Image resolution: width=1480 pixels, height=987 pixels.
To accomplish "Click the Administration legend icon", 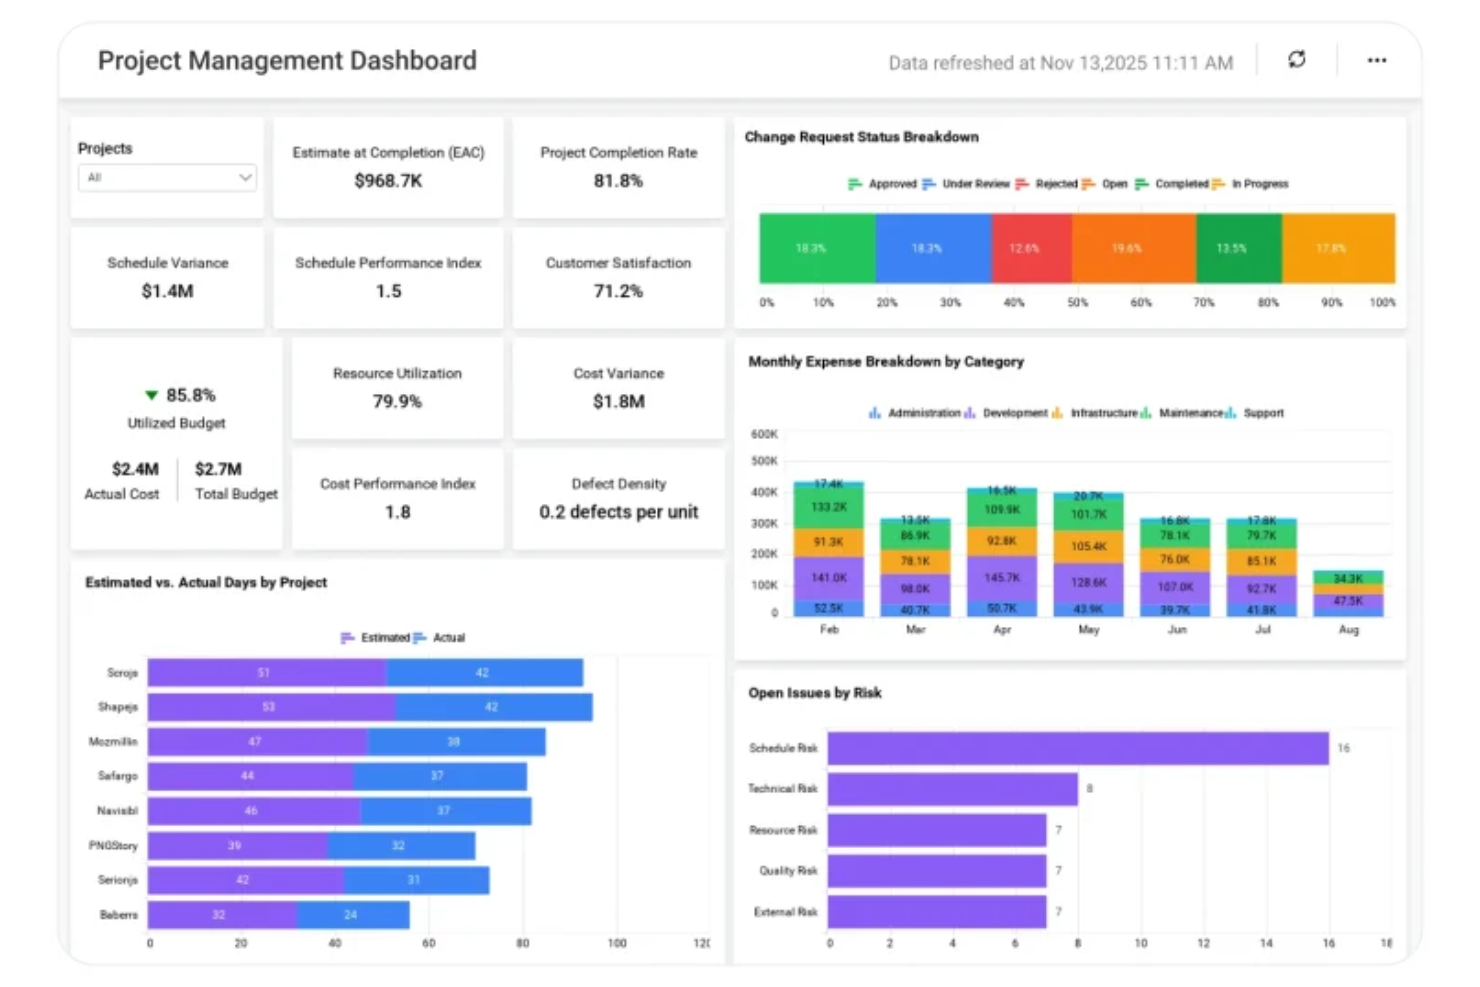I will coord(872,412).
